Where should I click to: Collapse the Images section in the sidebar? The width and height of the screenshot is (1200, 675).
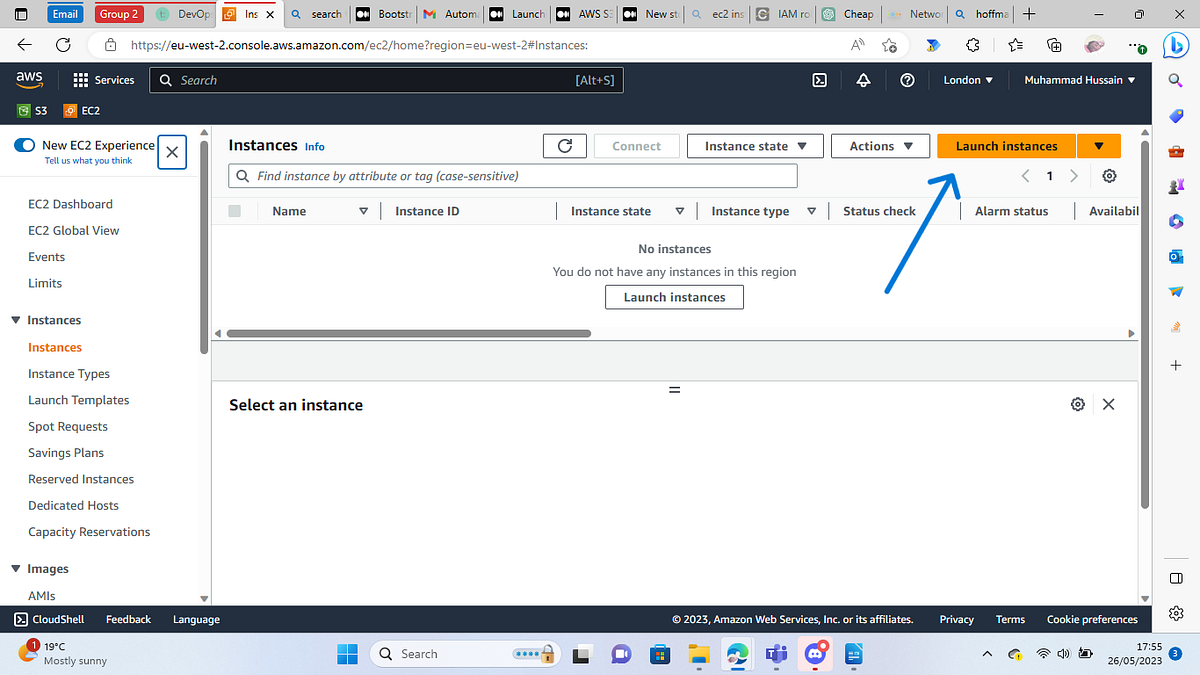pyautogui.click(x=16, y=568)
